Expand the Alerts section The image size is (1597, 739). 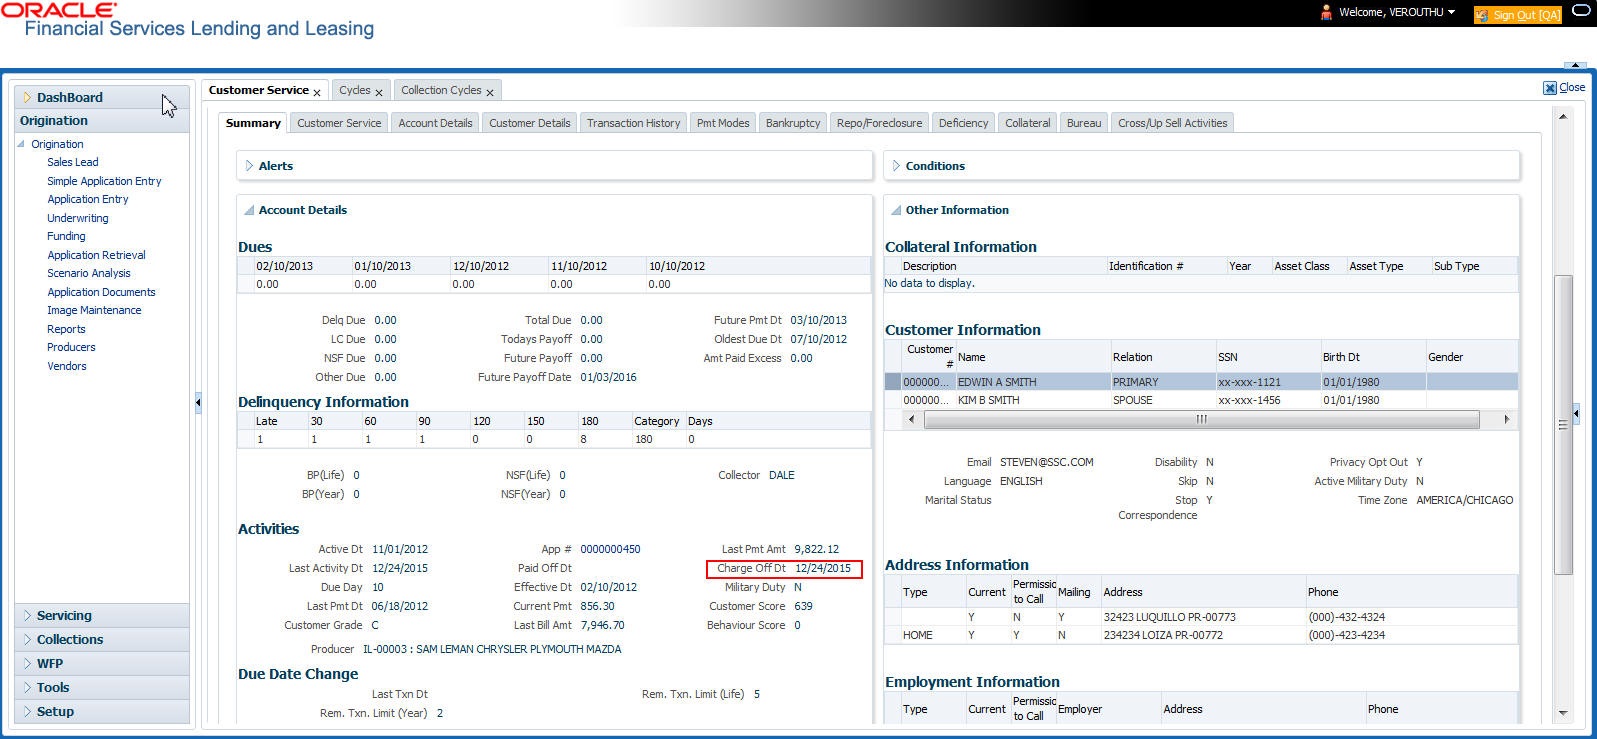250,166
